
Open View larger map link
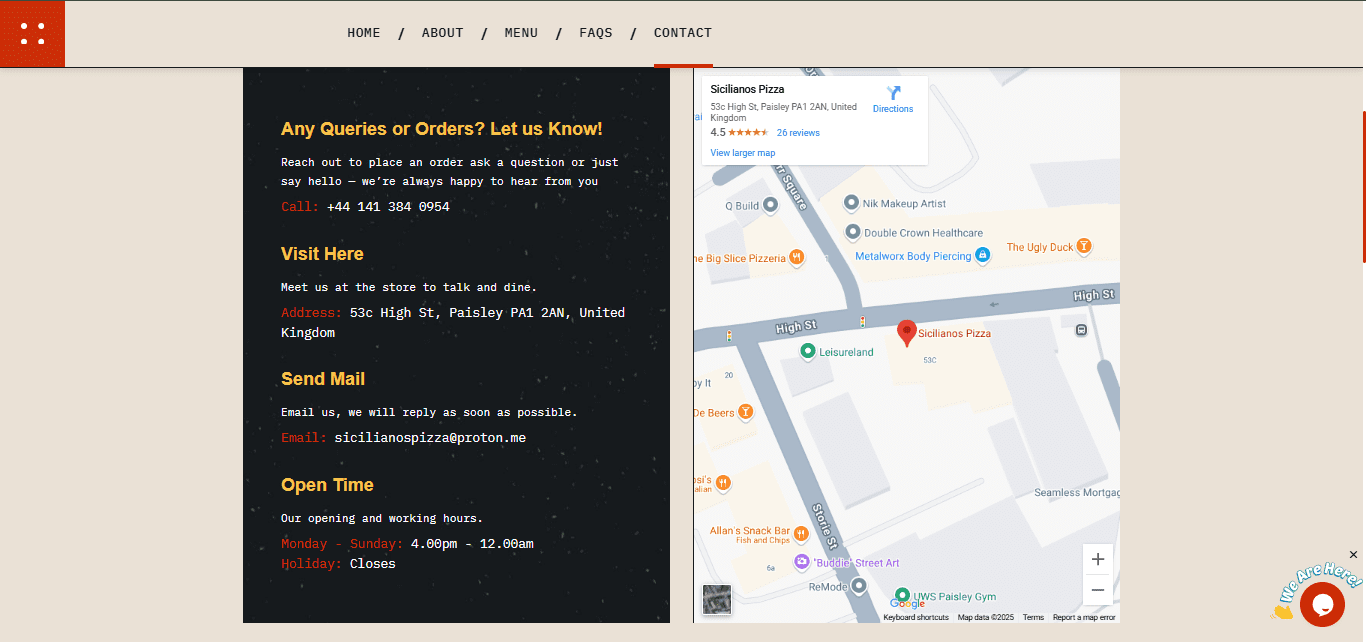coord(743,153)
